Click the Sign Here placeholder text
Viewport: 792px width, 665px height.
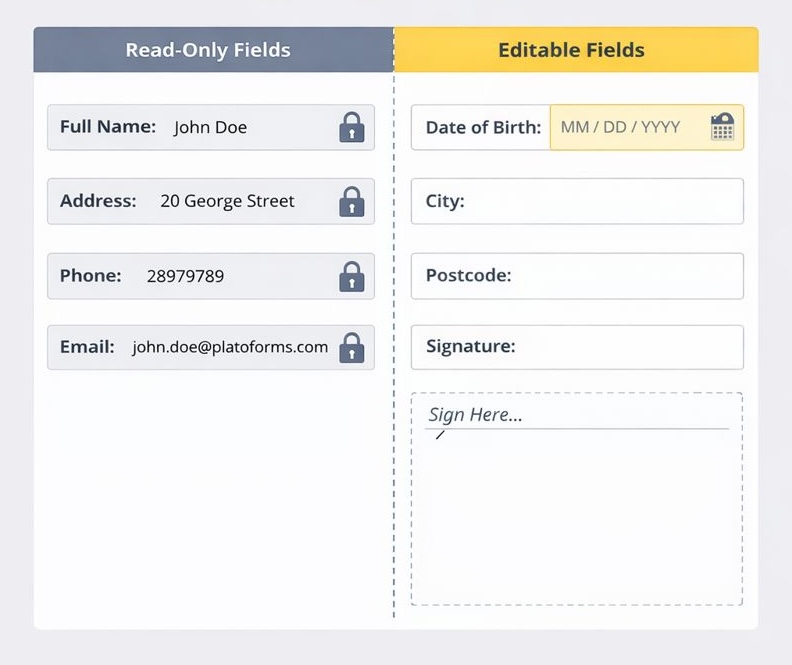click(x=475, y=415)
